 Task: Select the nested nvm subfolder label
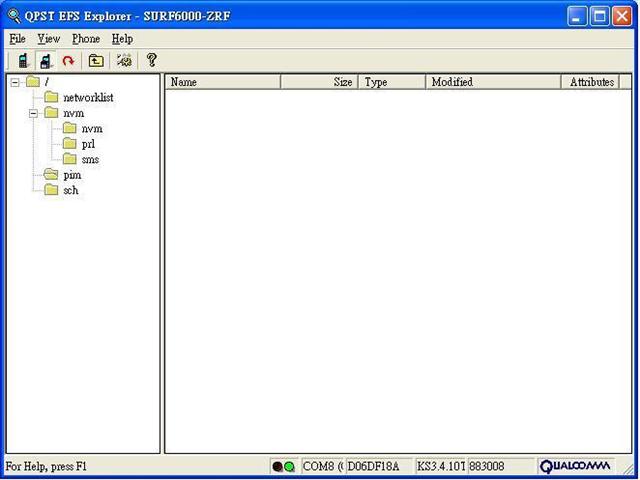click(x=92, y=129)
